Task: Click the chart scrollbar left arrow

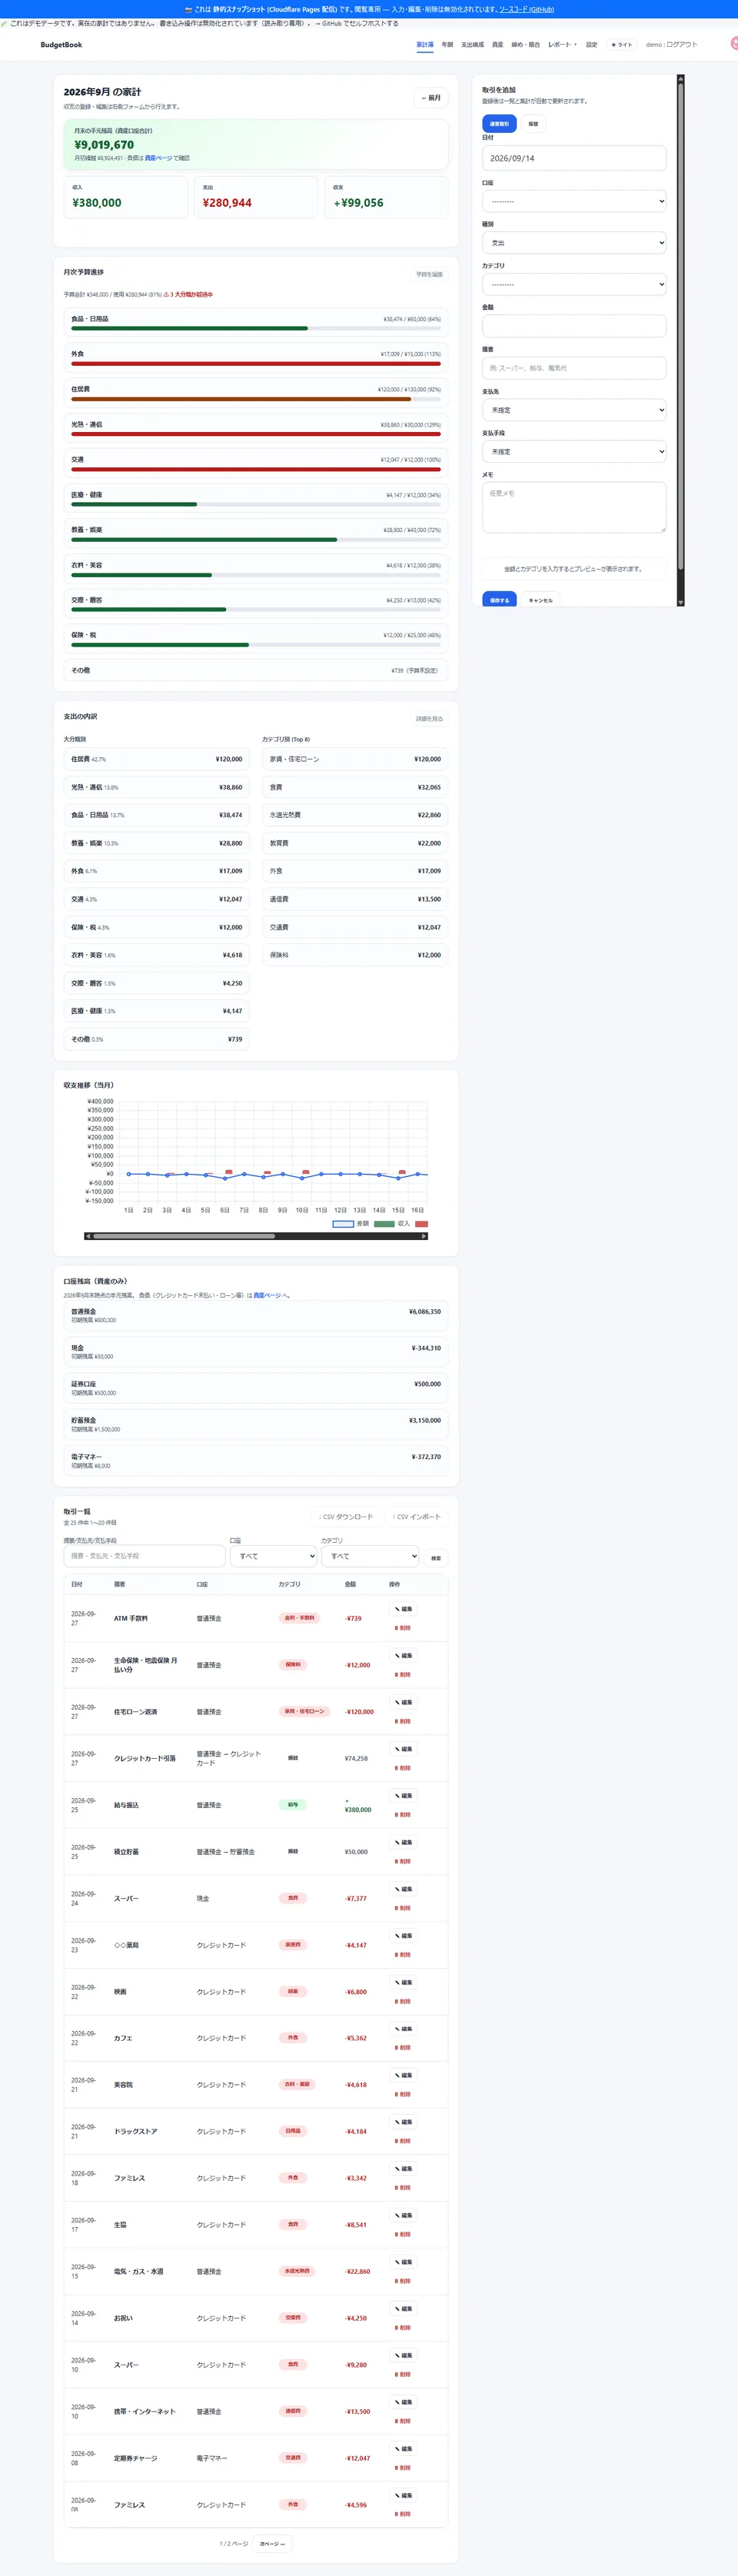Action: click(88, 1236)
